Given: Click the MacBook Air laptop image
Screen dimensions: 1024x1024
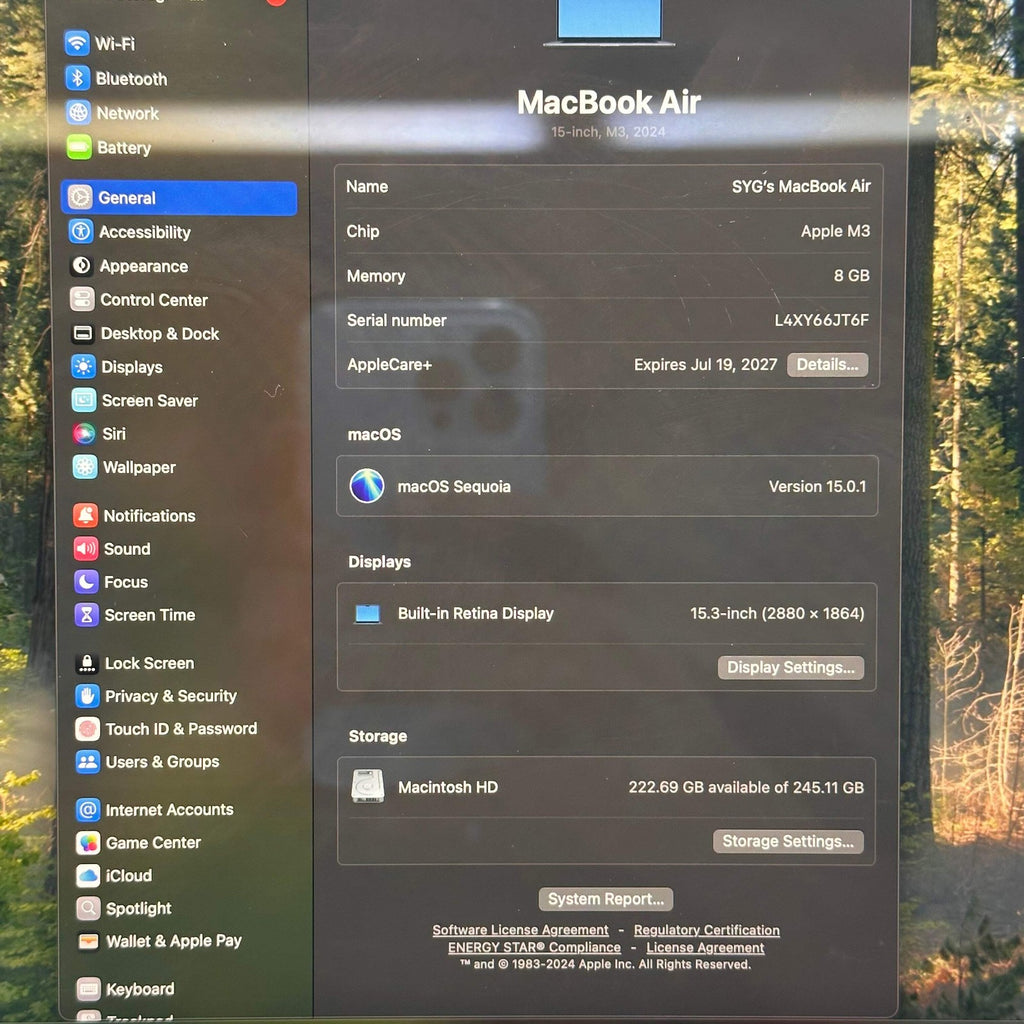Looking at the screenshot, I should pyautogui.click(x=609, y=22).
